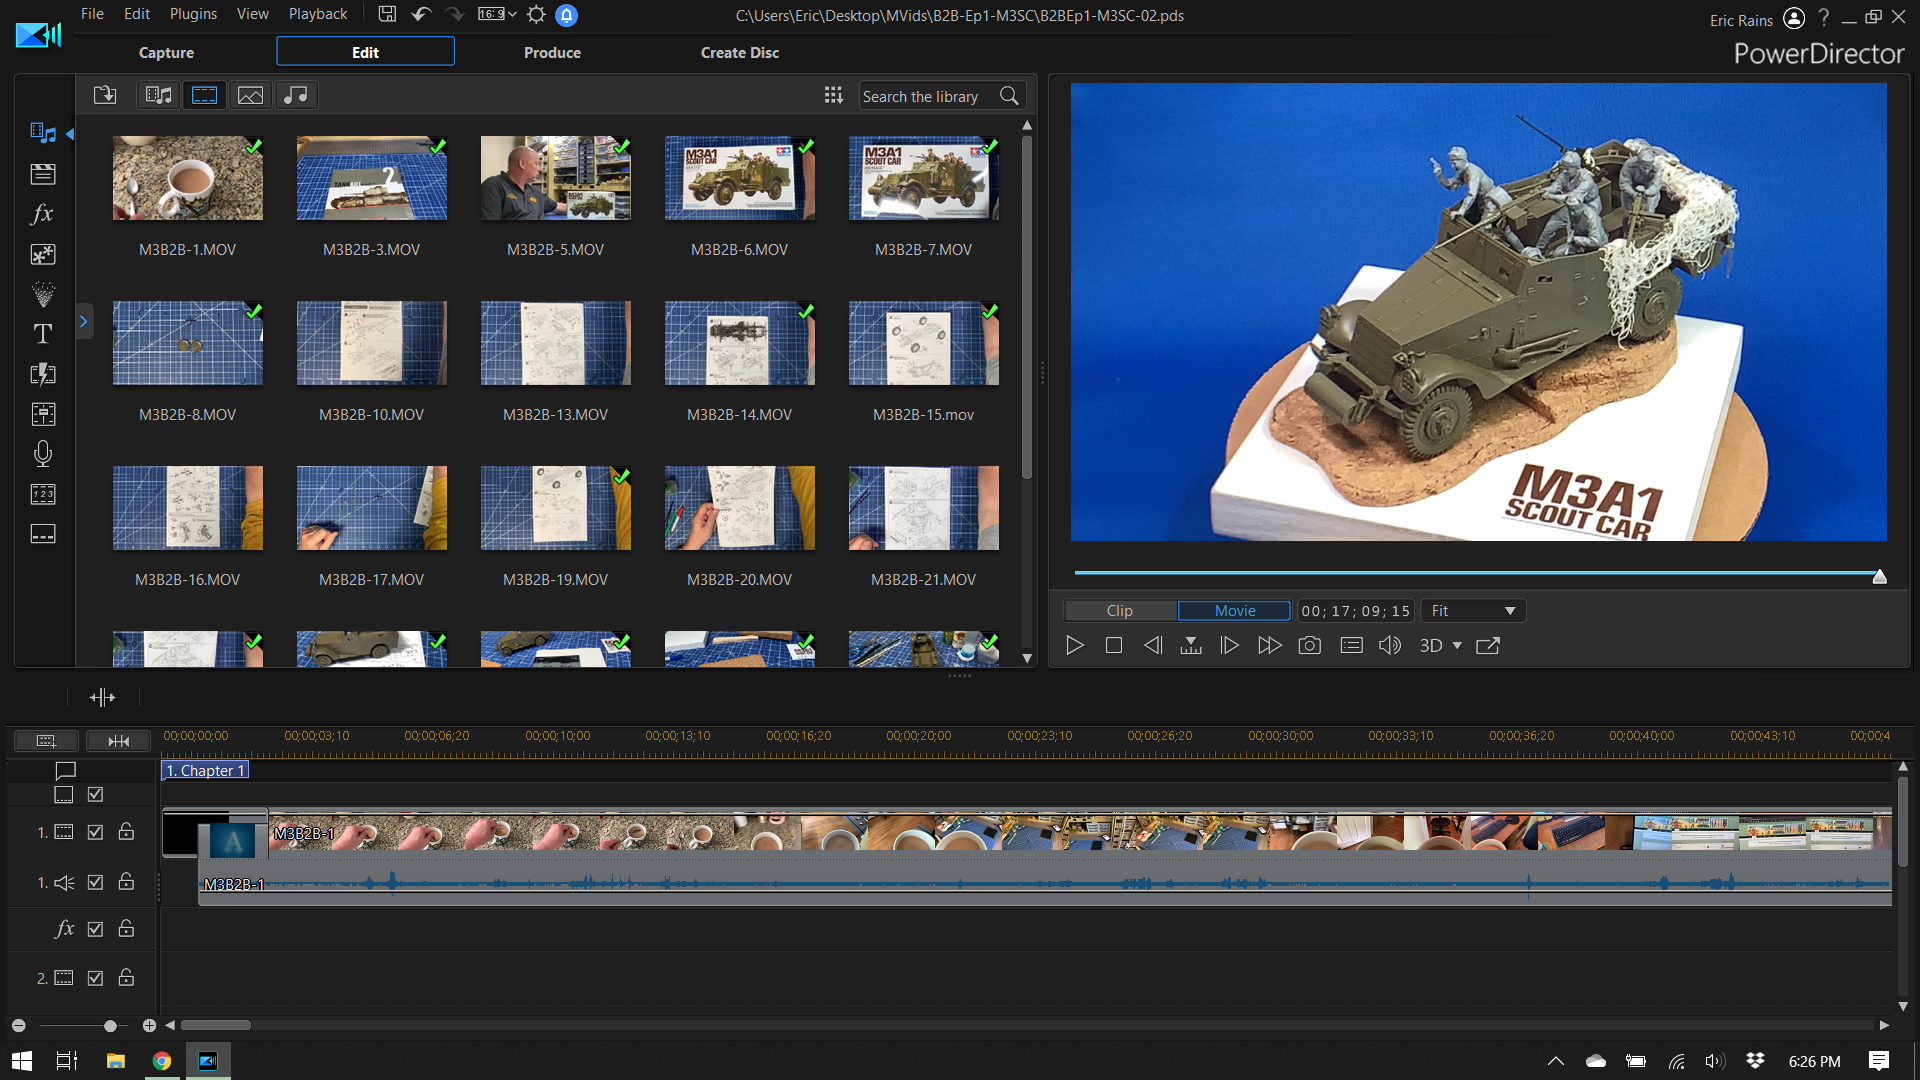Viewport: 1920px width, 1080px height.
Task: Click the preview volume speaker button
Action: (1390, 646)
